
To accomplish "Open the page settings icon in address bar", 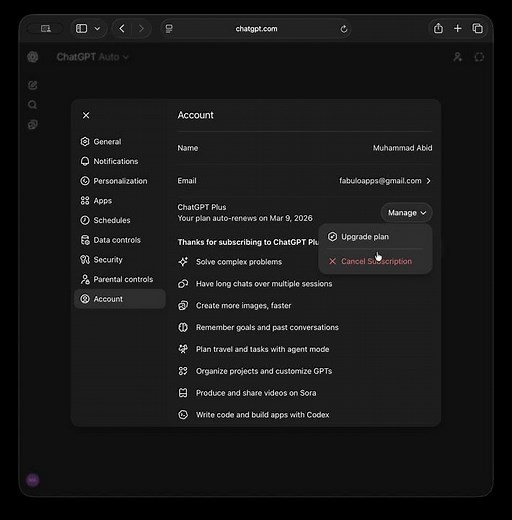I will [x=169, y=29].
